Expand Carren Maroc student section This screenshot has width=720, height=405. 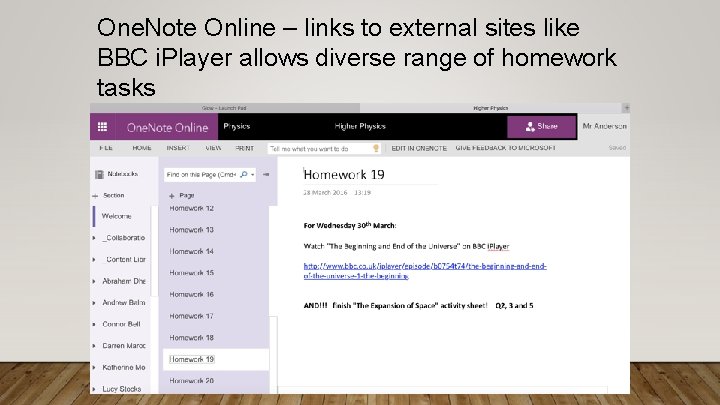click(x=94, y=346)
